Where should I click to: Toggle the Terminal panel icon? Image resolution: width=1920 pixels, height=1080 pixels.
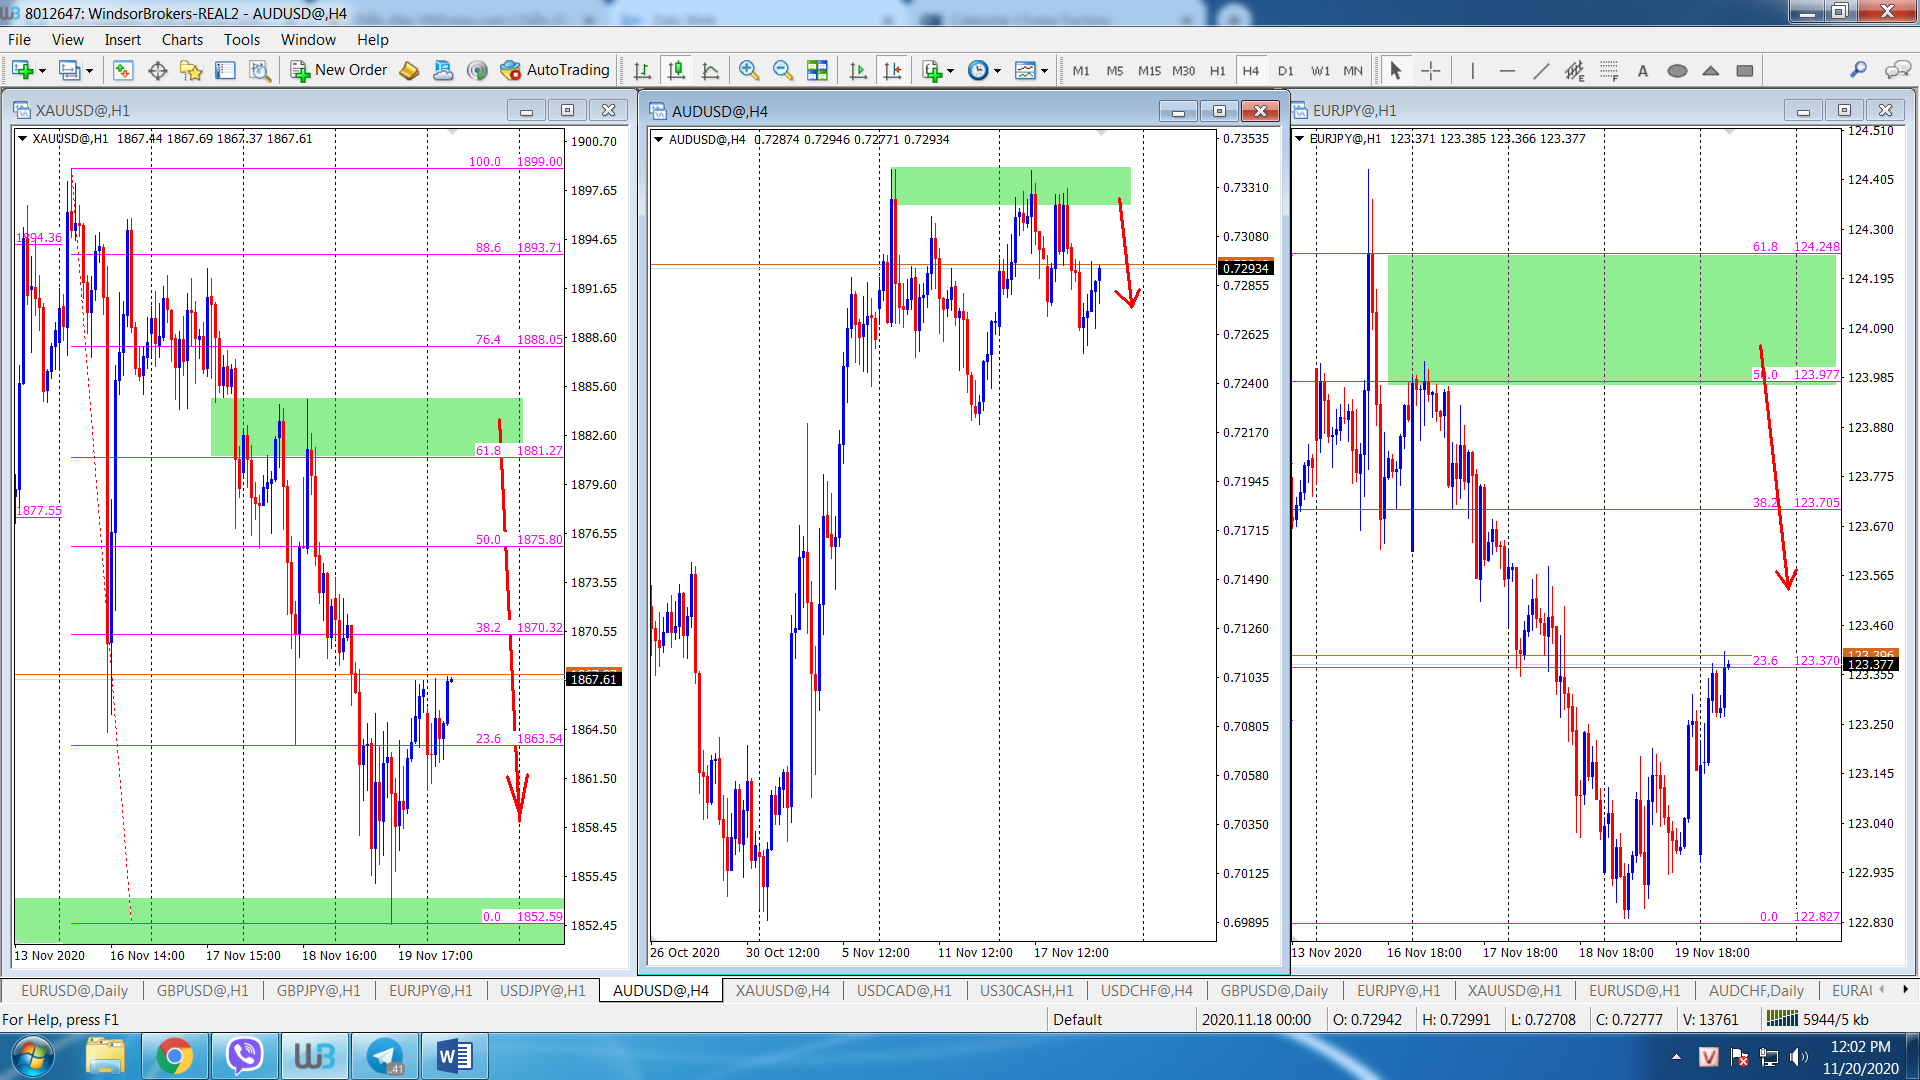pyautogui.click(x=226, y=70)
